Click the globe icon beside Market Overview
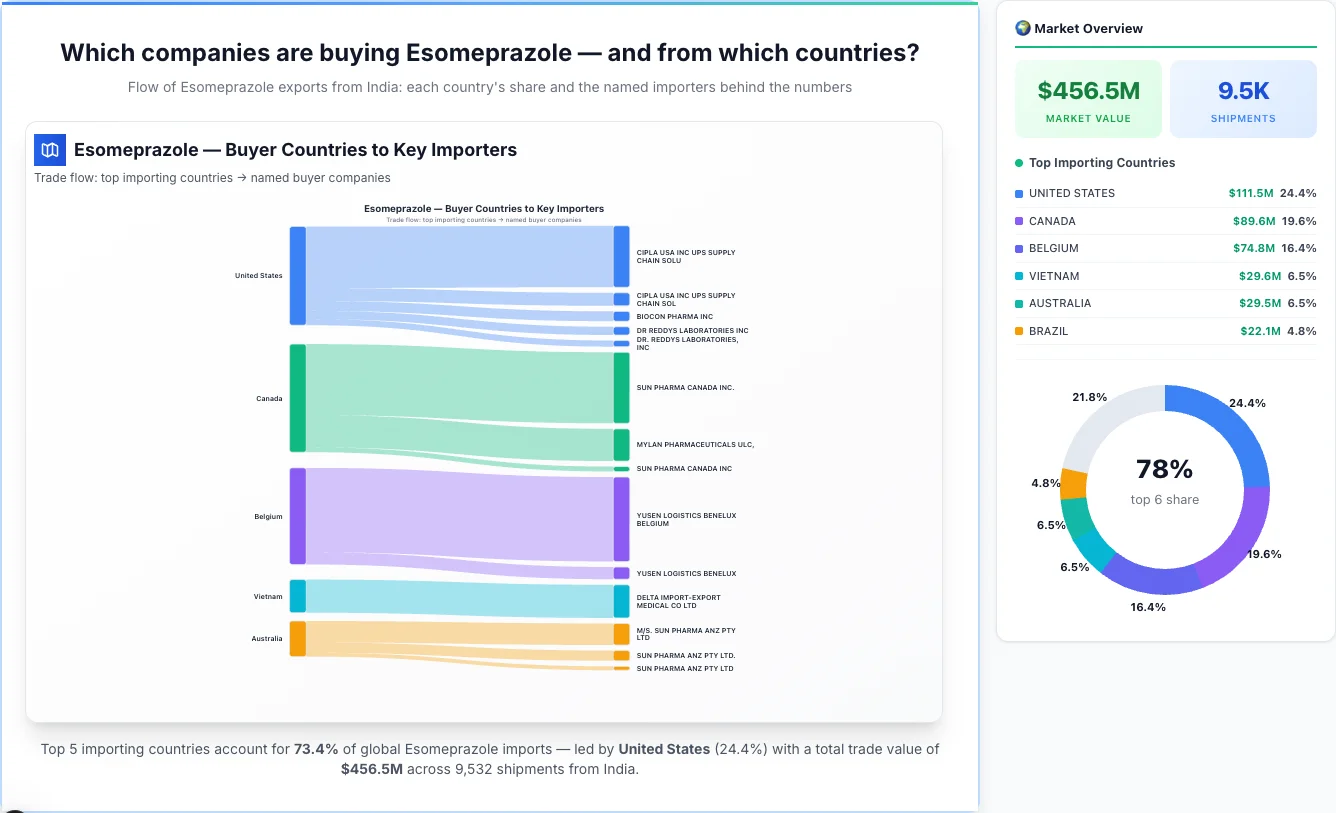1336x813 pixels. point(1023,27)
